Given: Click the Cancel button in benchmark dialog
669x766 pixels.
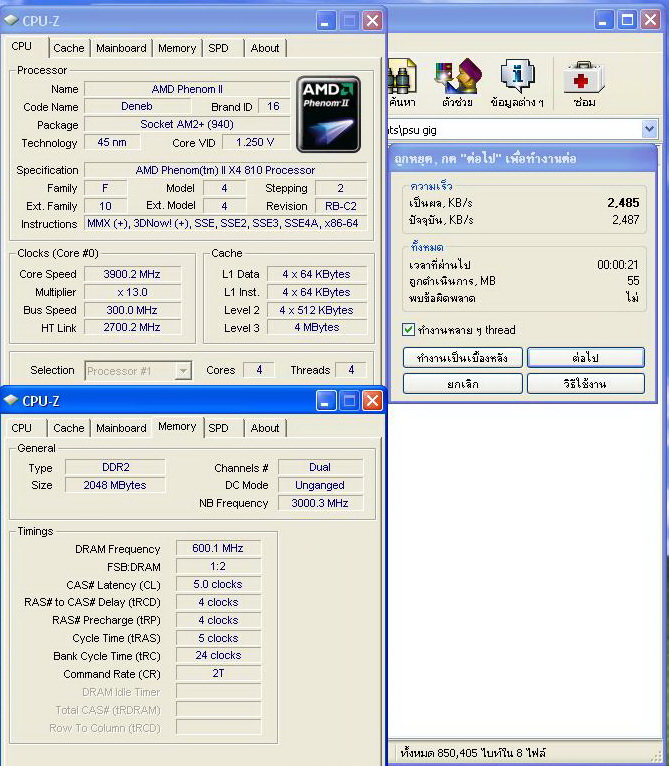Looking at the screenshot, I should point(462,383).
